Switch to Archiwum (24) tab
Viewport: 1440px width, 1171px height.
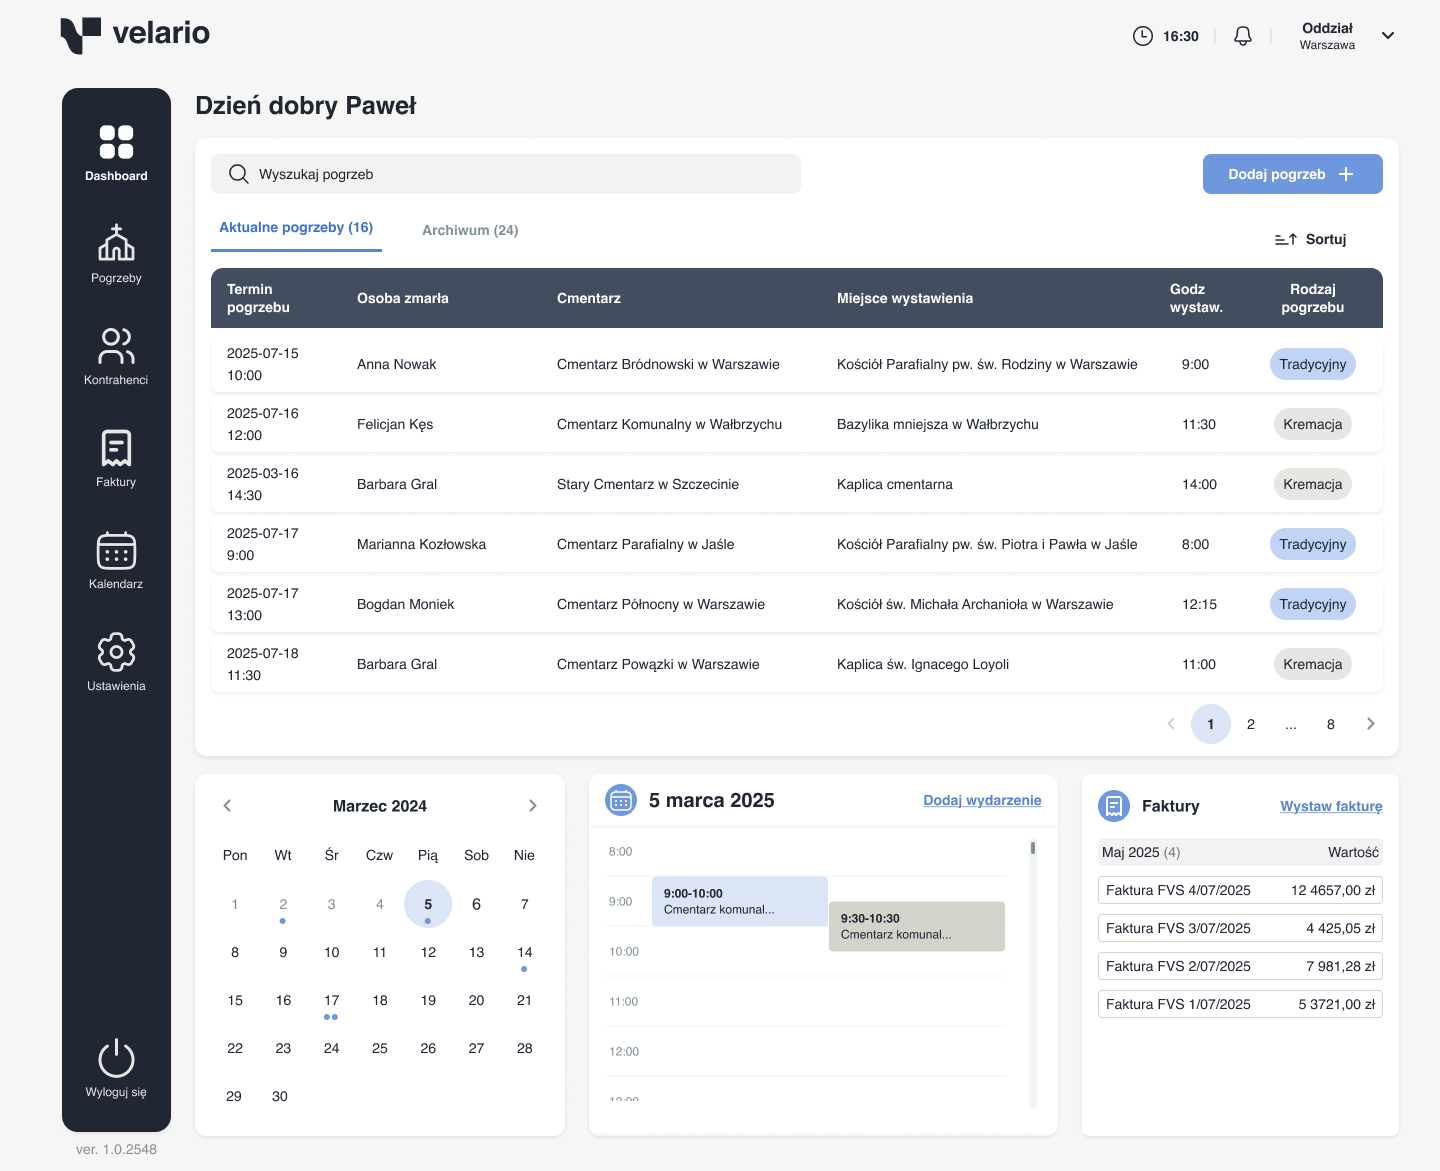click(x=470, y=230)
